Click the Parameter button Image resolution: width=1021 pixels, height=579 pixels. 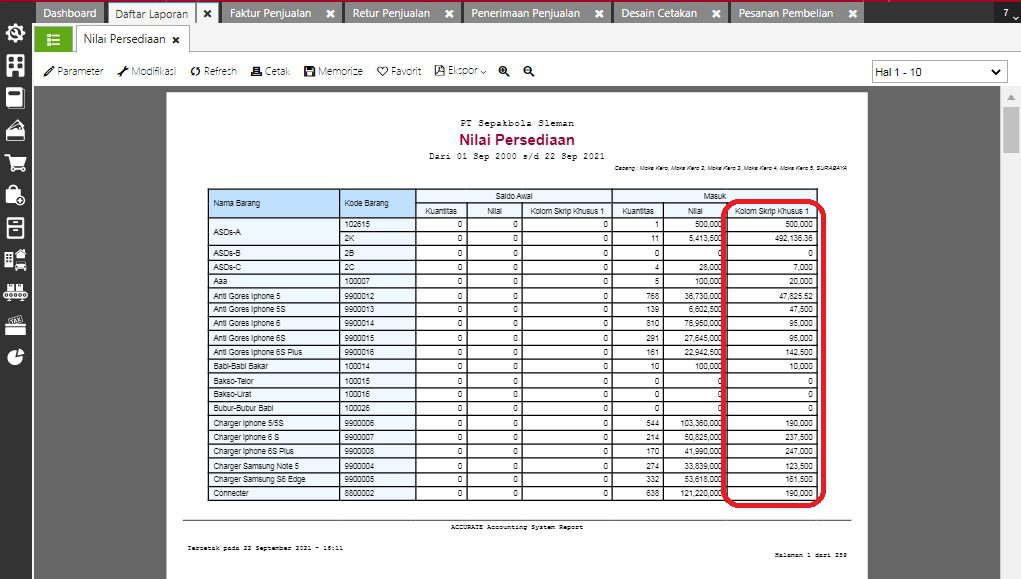(73, 71)
